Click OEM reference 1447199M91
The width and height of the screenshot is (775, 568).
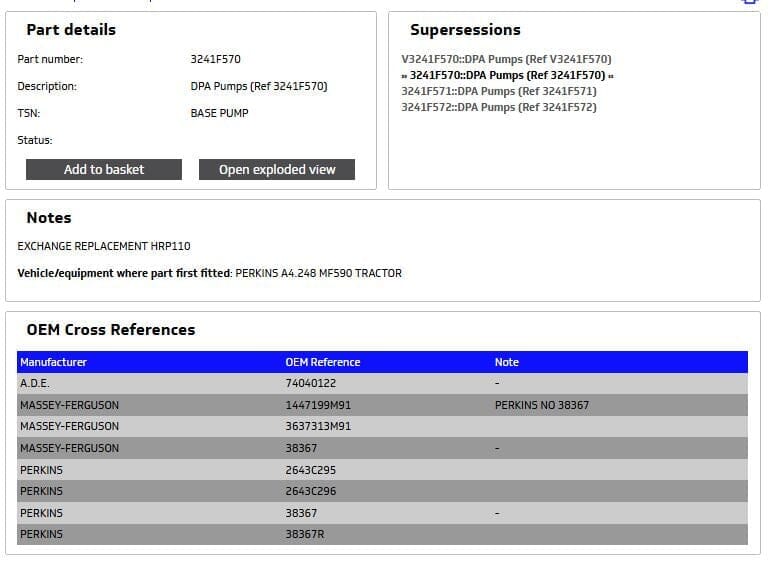[x=318, y=405]
